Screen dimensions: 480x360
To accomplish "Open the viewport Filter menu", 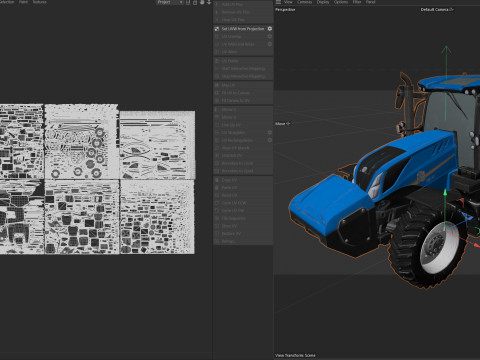I will click(357, 2).
